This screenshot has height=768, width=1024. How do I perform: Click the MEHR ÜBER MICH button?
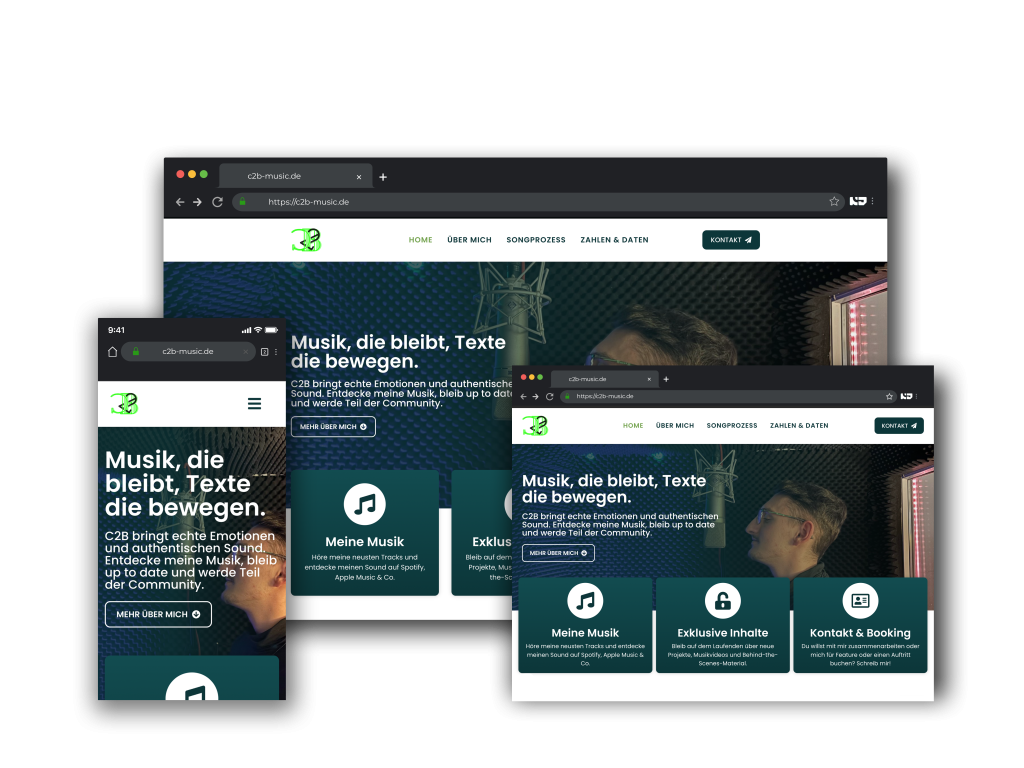557,552
